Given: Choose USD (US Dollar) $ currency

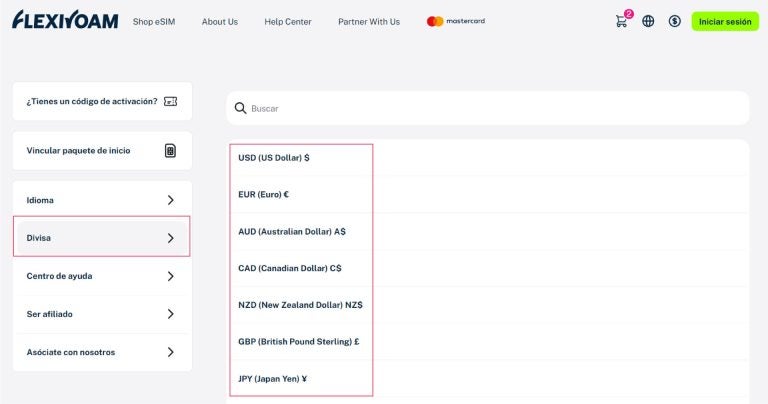Looking at the screenshot, I should coord(488,158).
